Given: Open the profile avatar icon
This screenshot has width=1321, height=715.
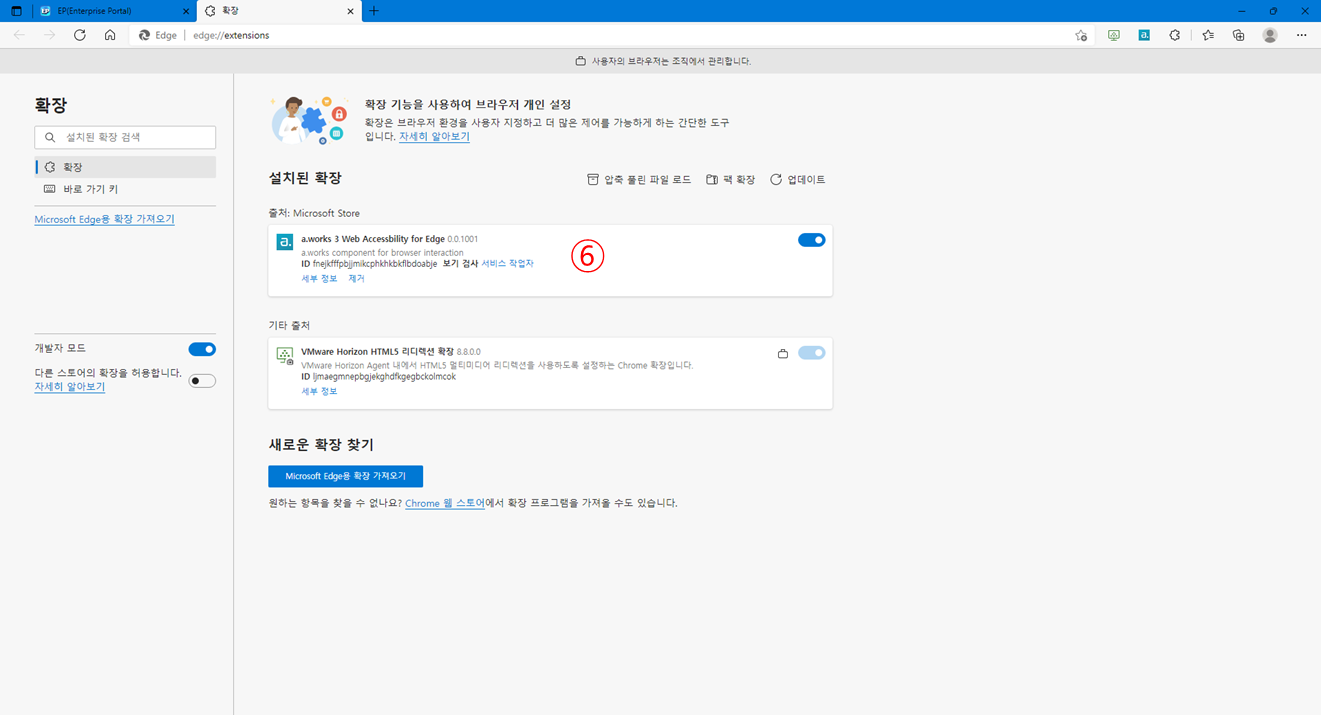Looking at the screenshot, I should 1270,35.
